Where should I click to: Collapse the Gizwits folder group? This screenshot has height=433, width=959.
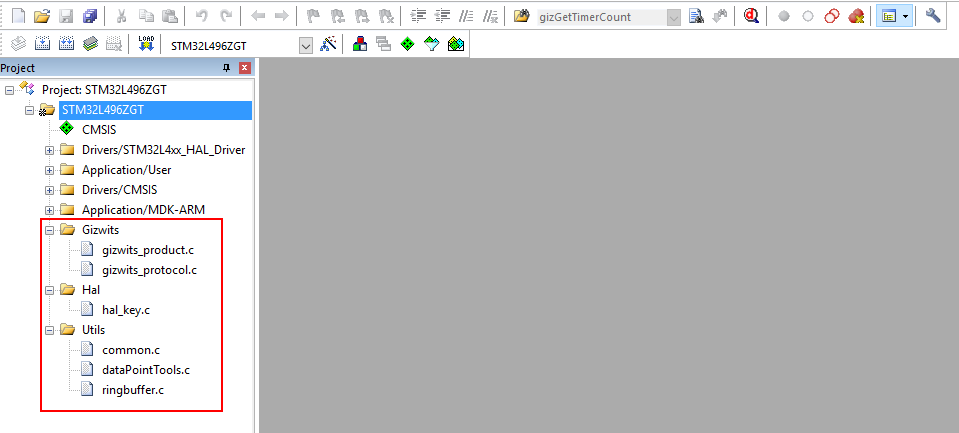(49, 230)
